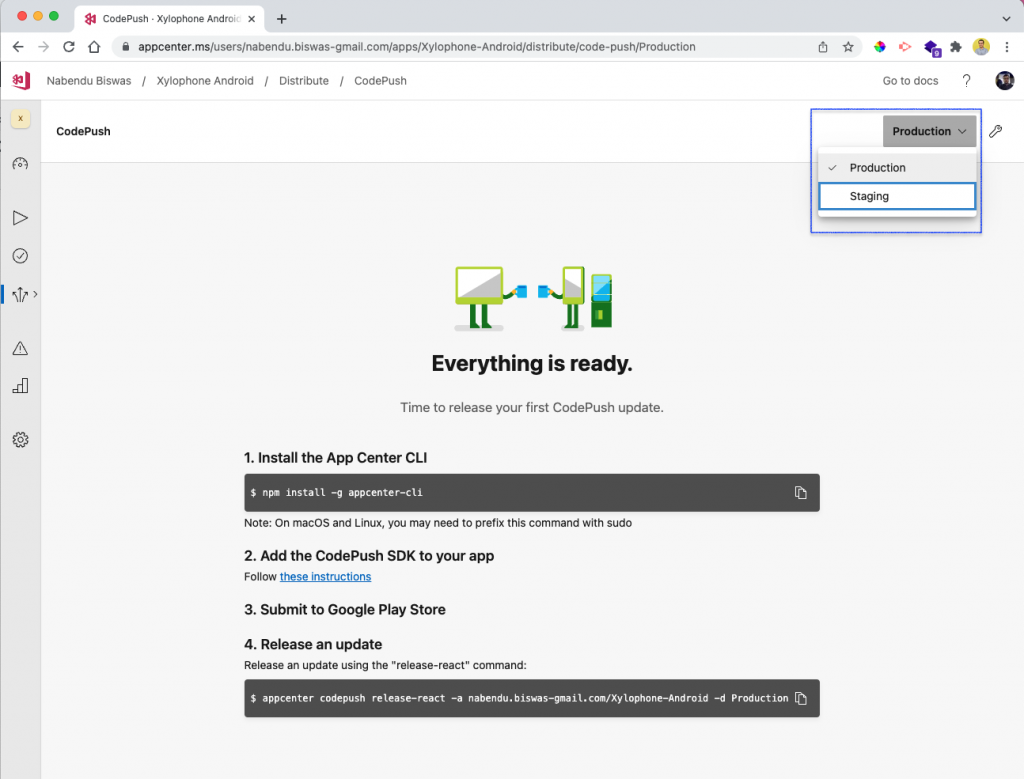Open the these instructions link
Screen dimensions: 1024x779
(325, 577)
